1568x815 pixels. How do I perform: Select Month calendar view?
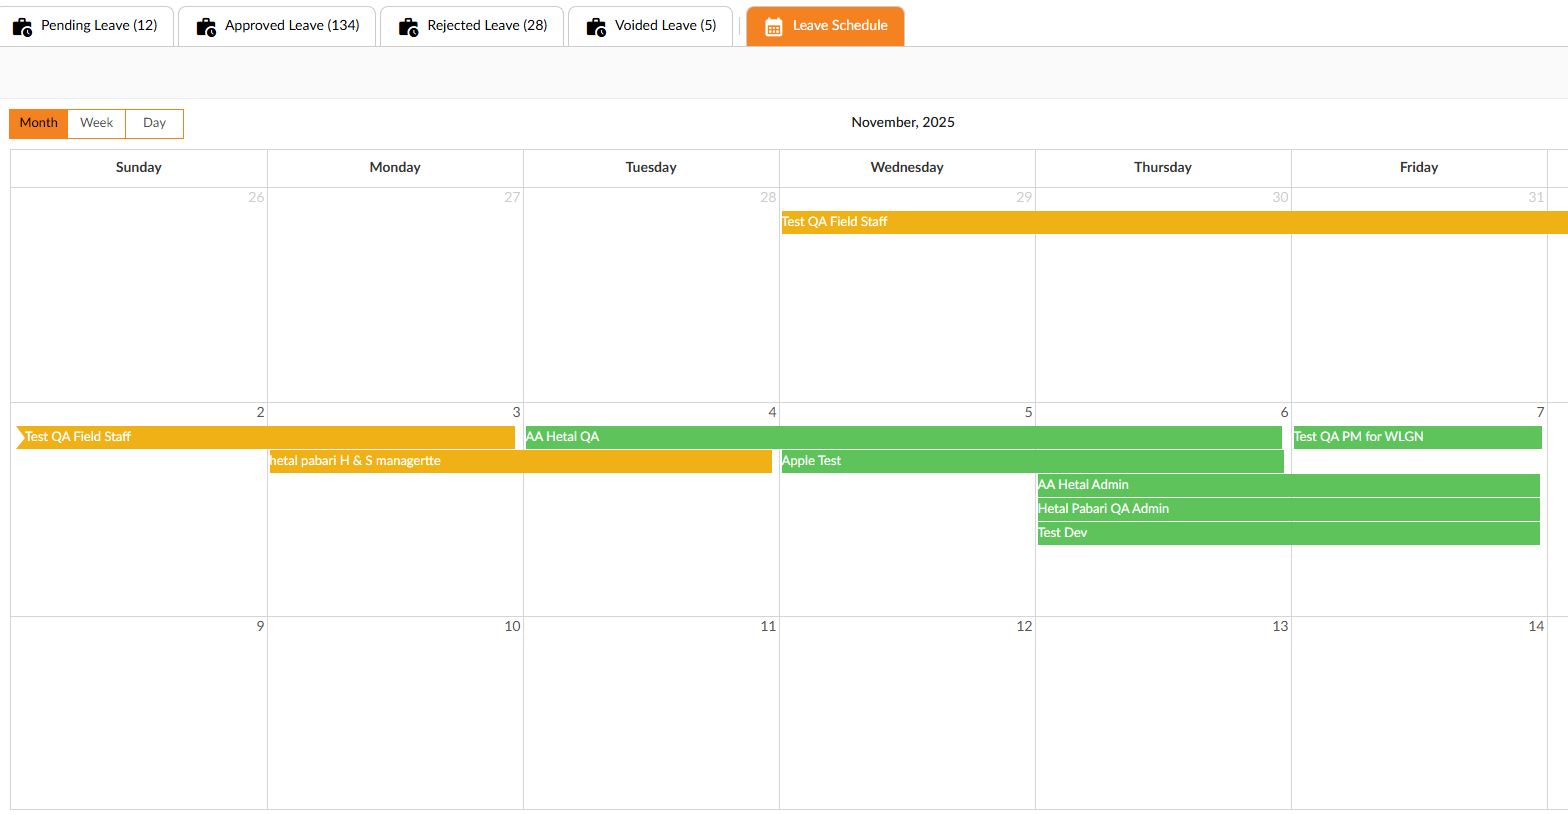(39, 123)
